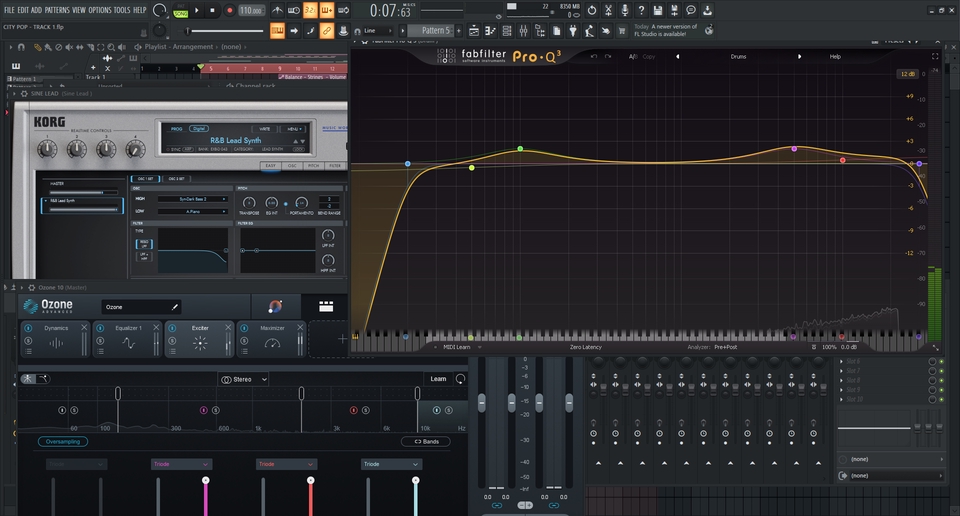Viewport: 960px width, 516px height.
Task: Bypass the pink Exciter band
Action: pos(204,410)
